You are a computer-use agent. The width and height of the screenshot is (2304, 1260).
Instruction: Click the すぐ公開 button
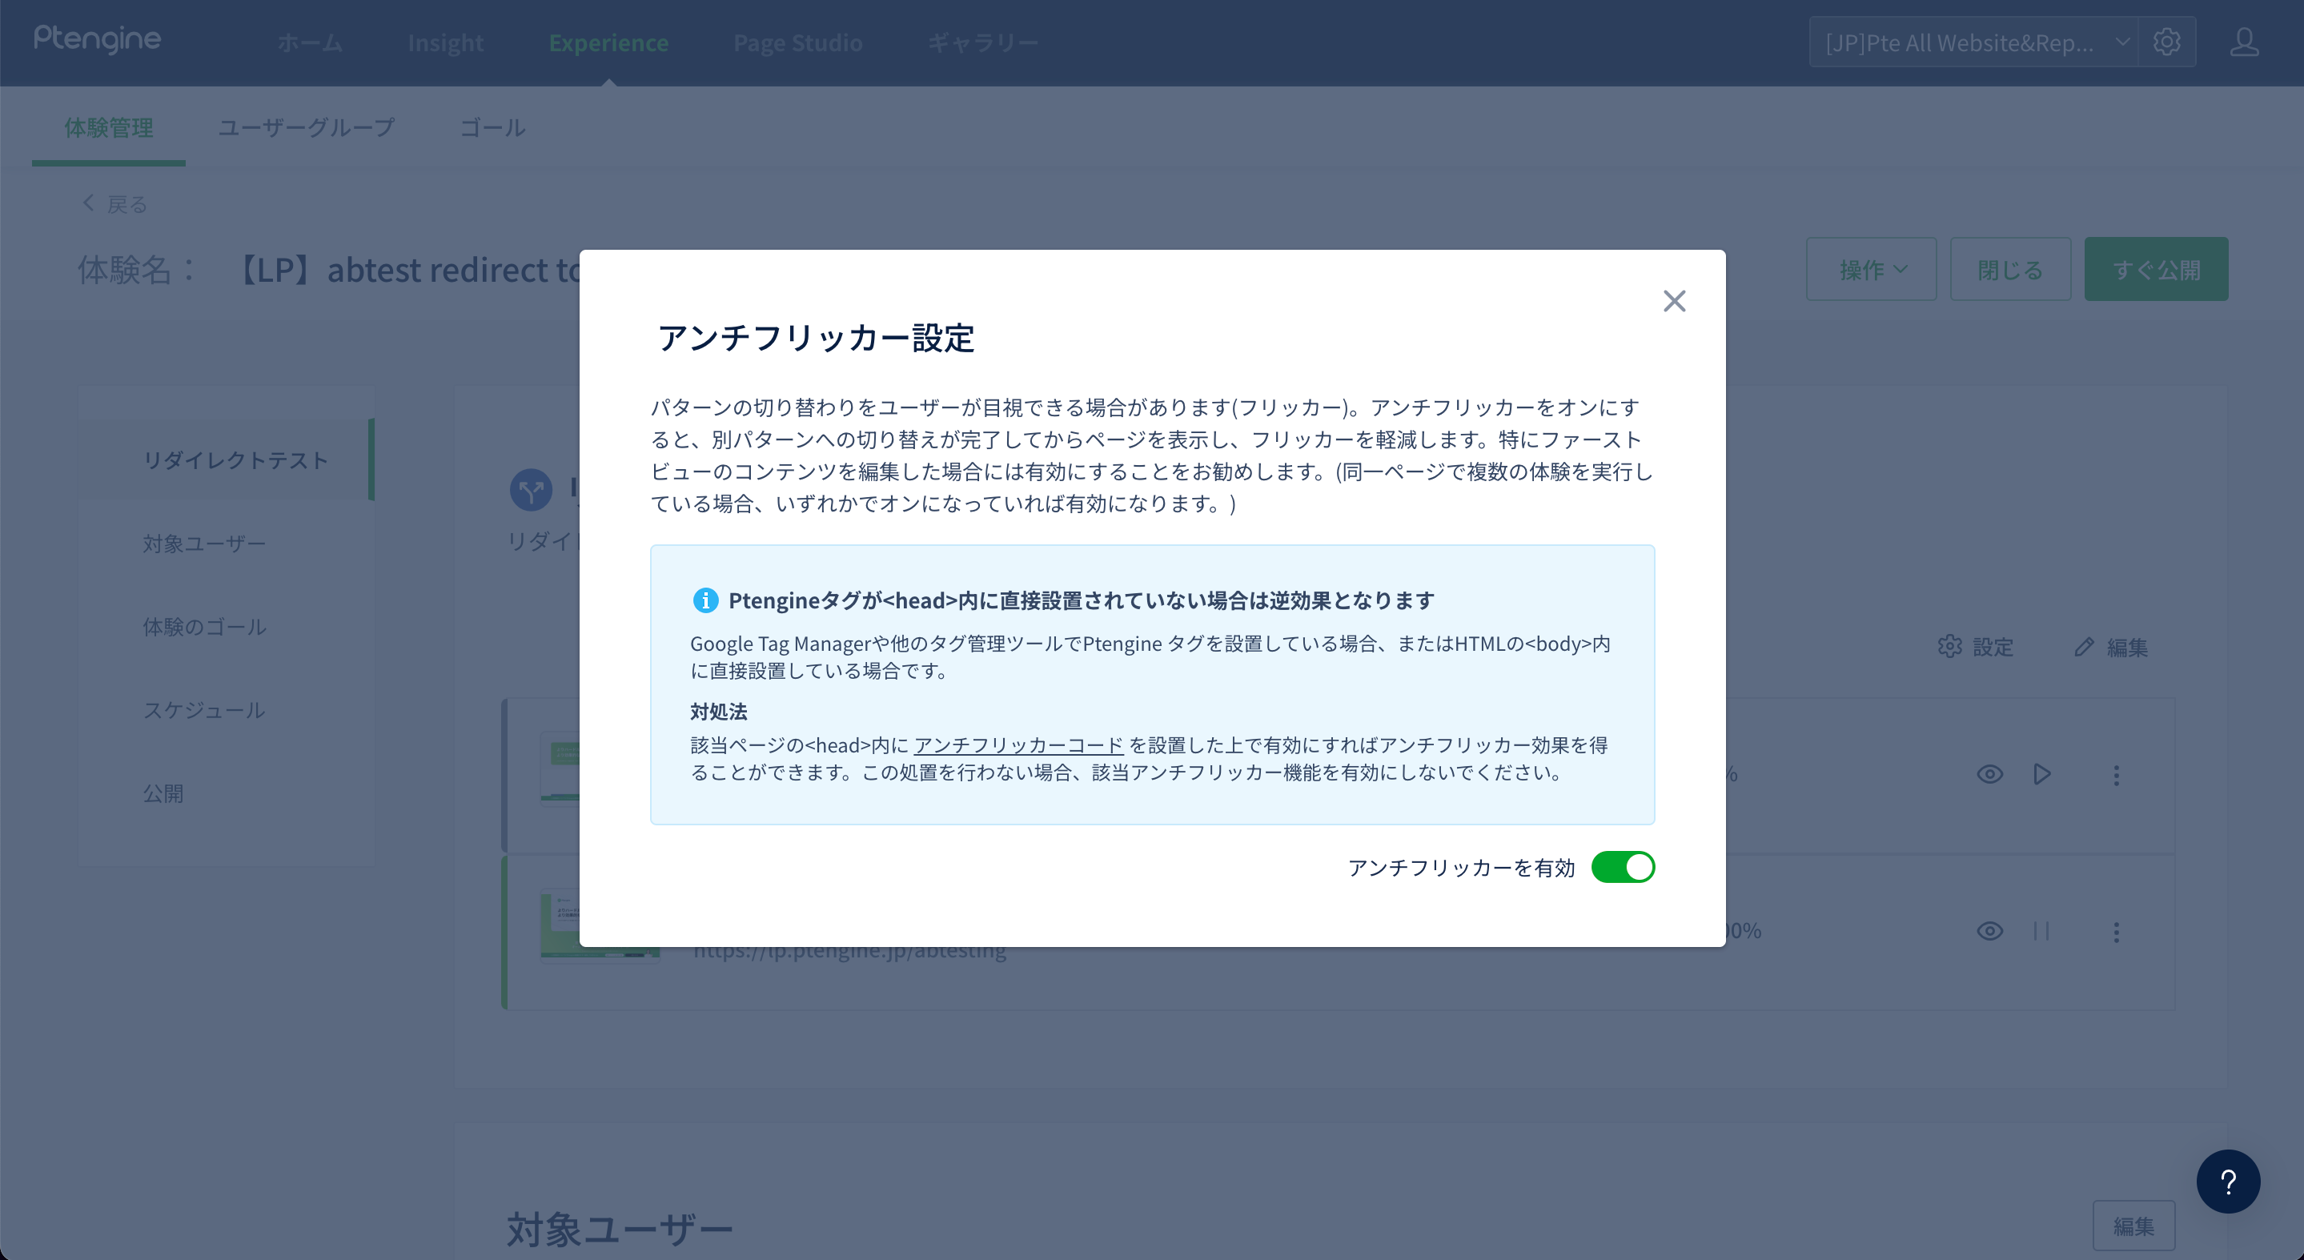pyautogui.click(x=2155, y=269)
